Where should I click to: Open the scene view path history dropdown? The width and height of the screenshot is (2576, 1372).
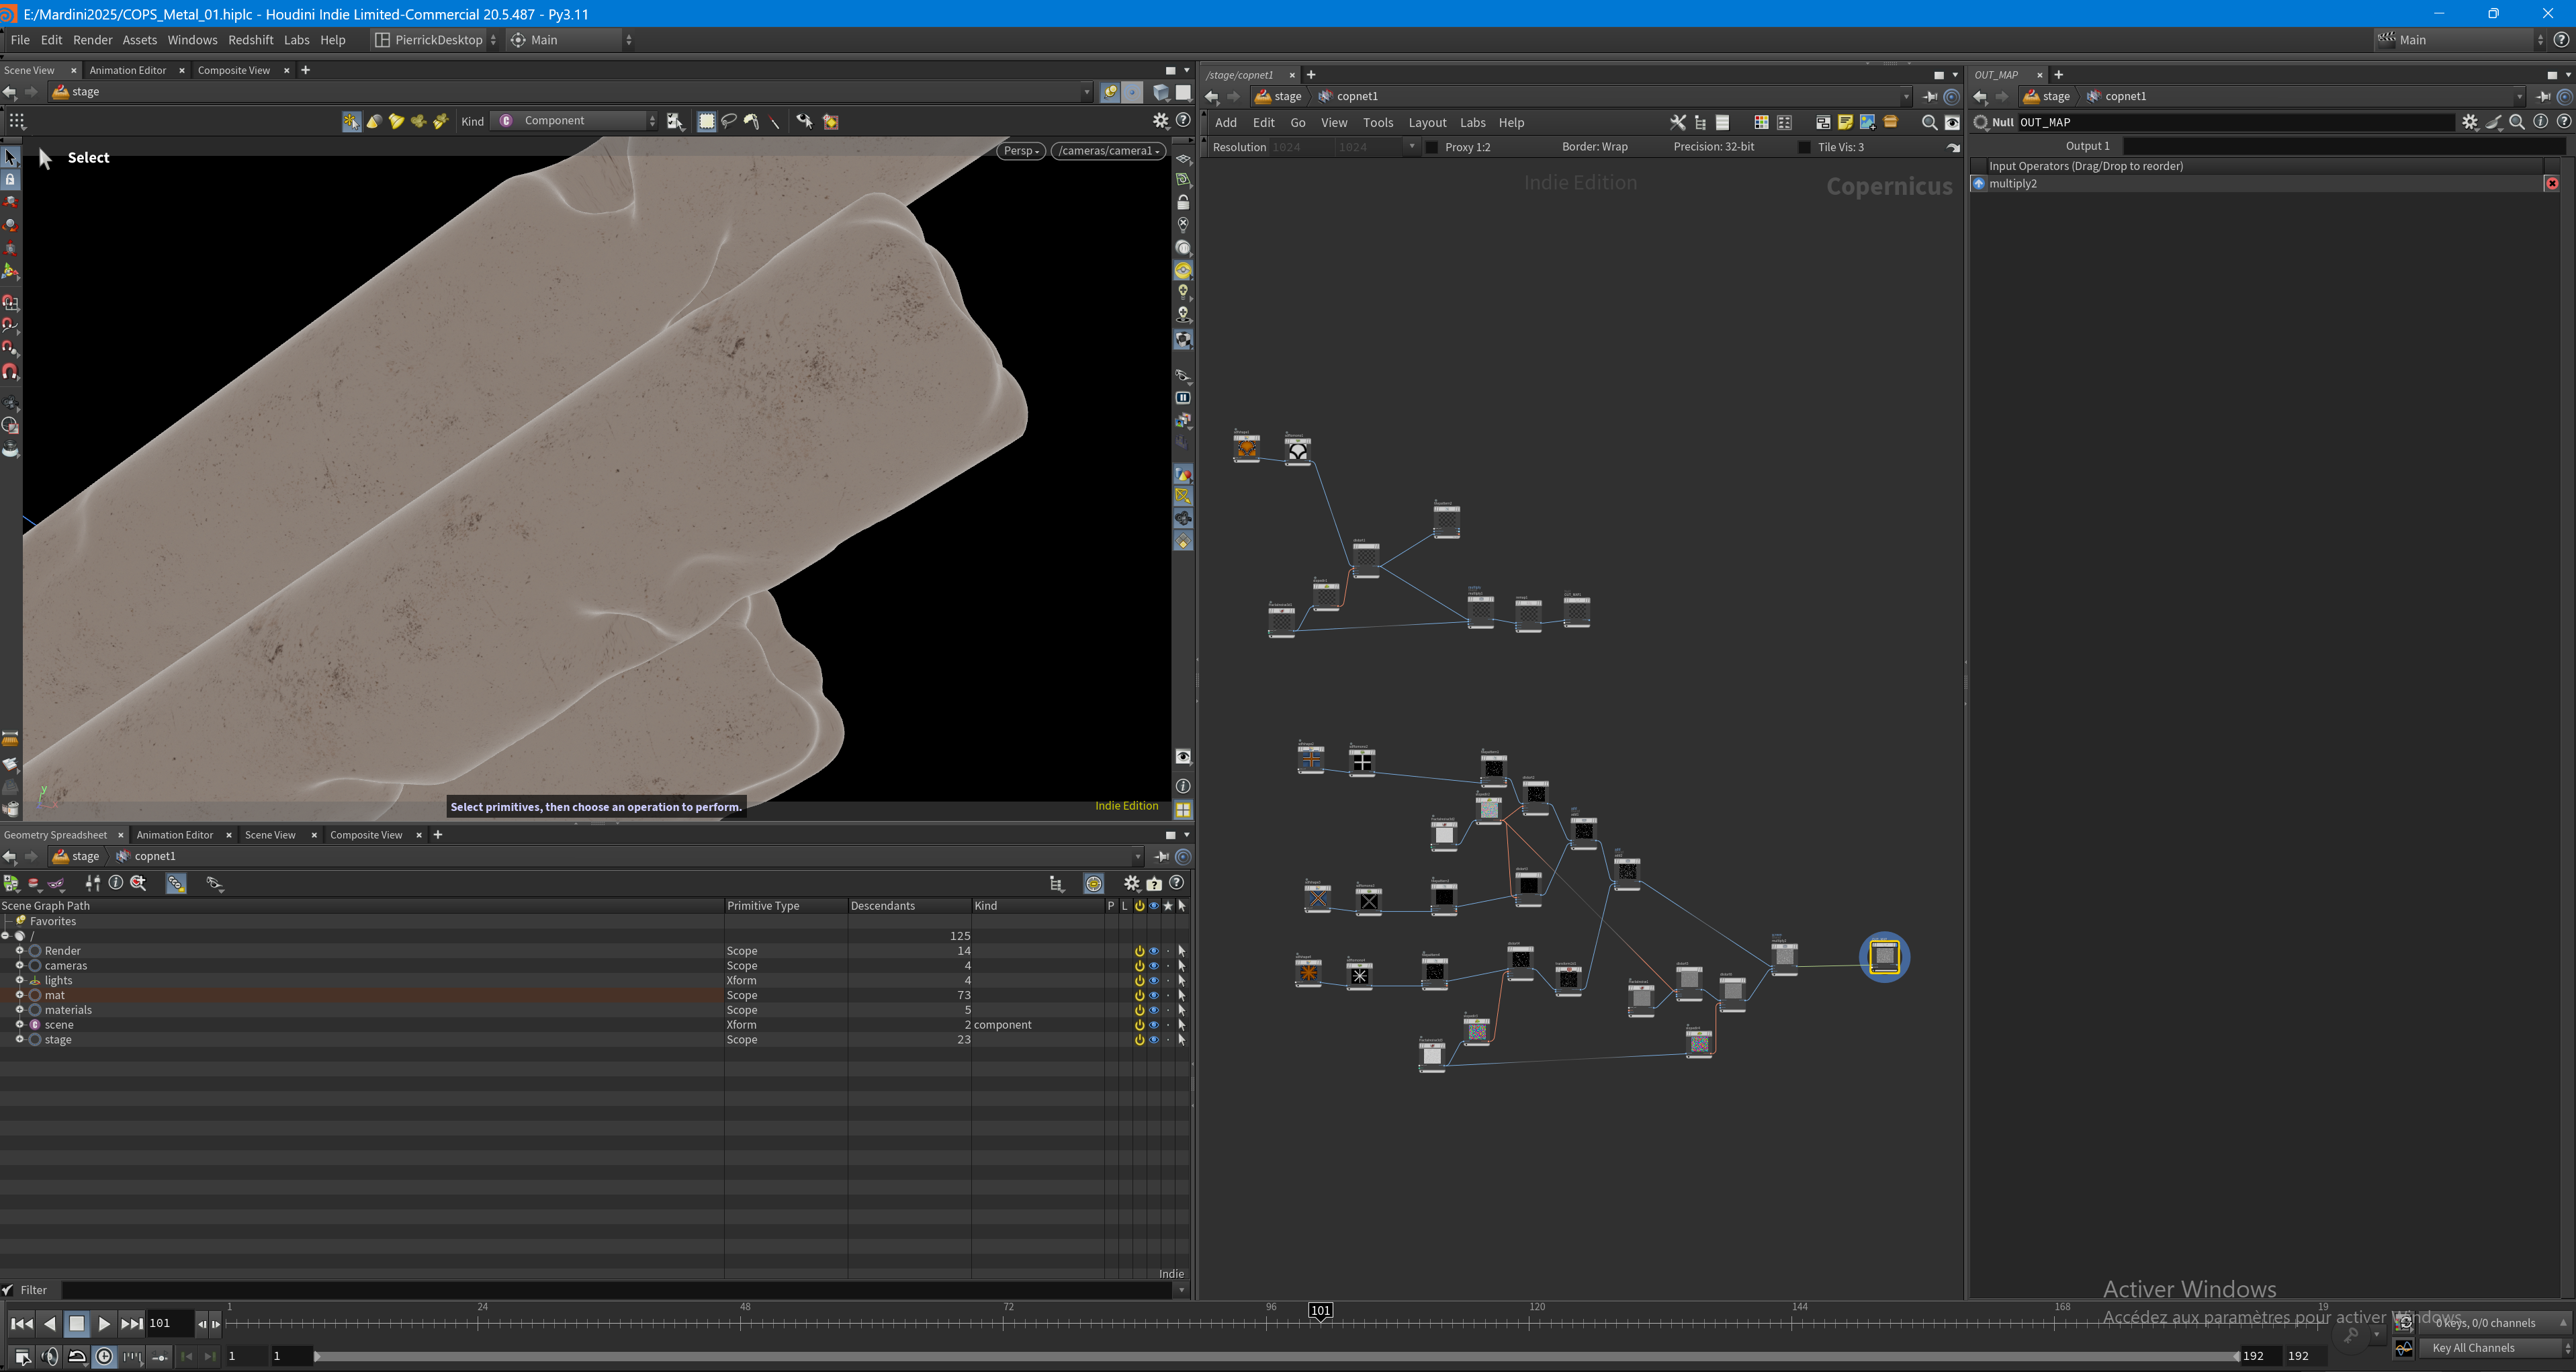pos(1087,92)
